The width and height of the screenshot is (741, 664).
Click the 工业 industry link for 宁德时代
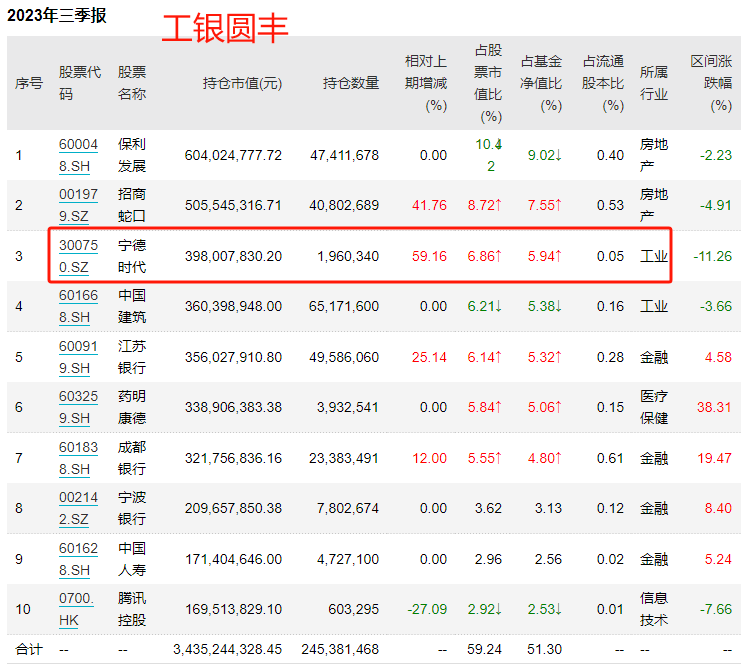coord(654,256)
